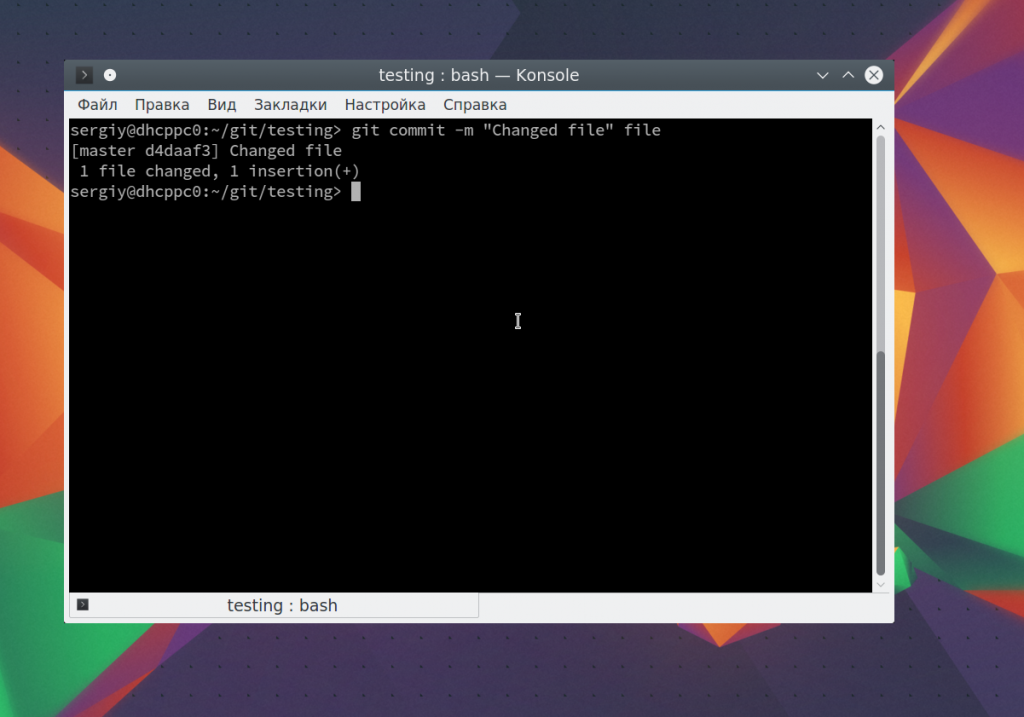Maximize the Konsole window
The height and width of the screenshot is (717, 1024).
[848, 75]
